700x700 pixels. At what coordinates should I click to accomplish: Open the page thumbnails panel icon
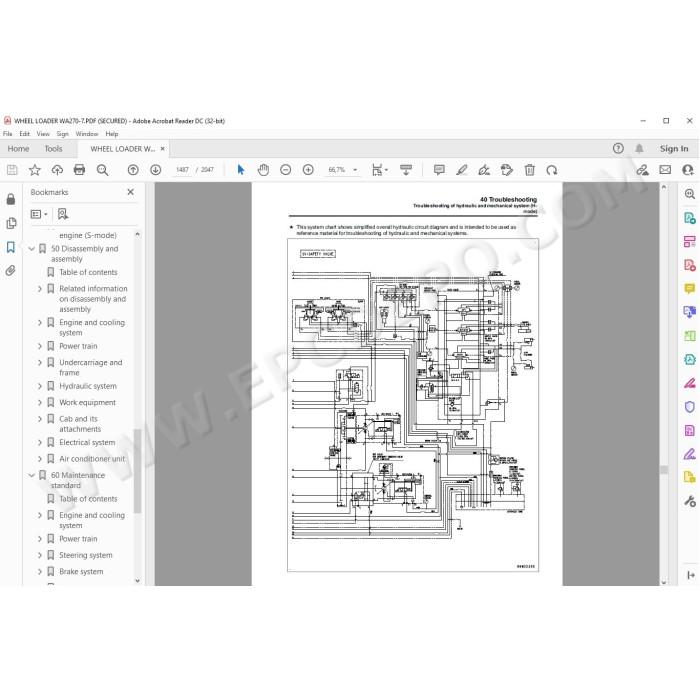coord(11,223)
